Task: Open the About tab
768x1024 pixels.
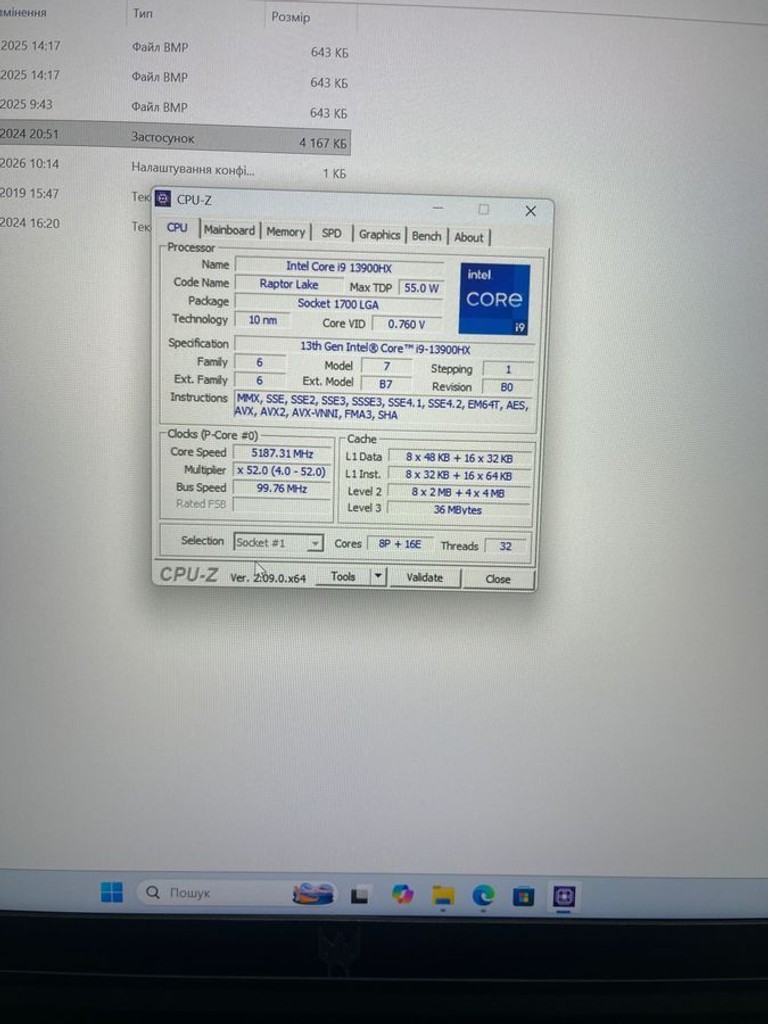Action: [469, 238]
